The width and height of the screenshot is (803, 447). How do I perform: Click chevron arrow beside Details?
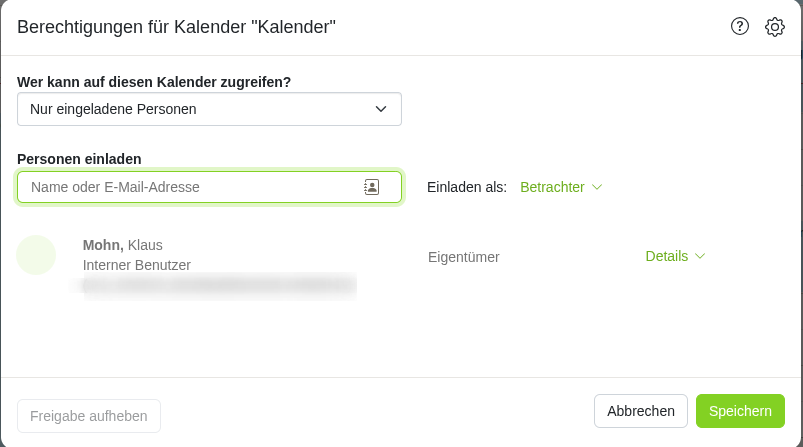click(700, 256)
